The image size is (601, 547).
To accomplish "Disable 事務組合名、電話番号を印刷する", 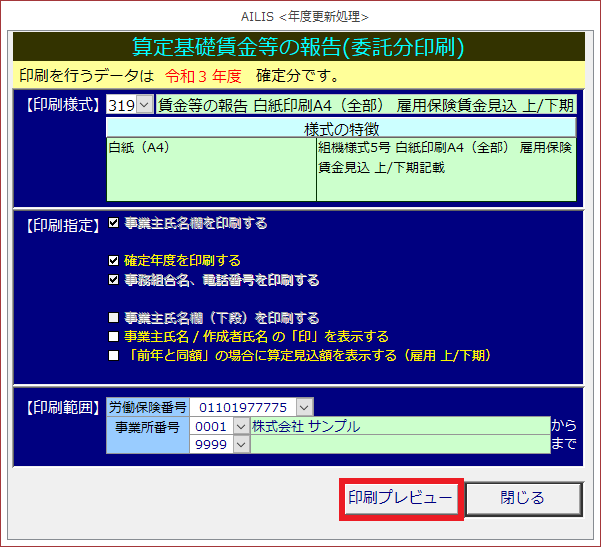I will coord(114,280).
